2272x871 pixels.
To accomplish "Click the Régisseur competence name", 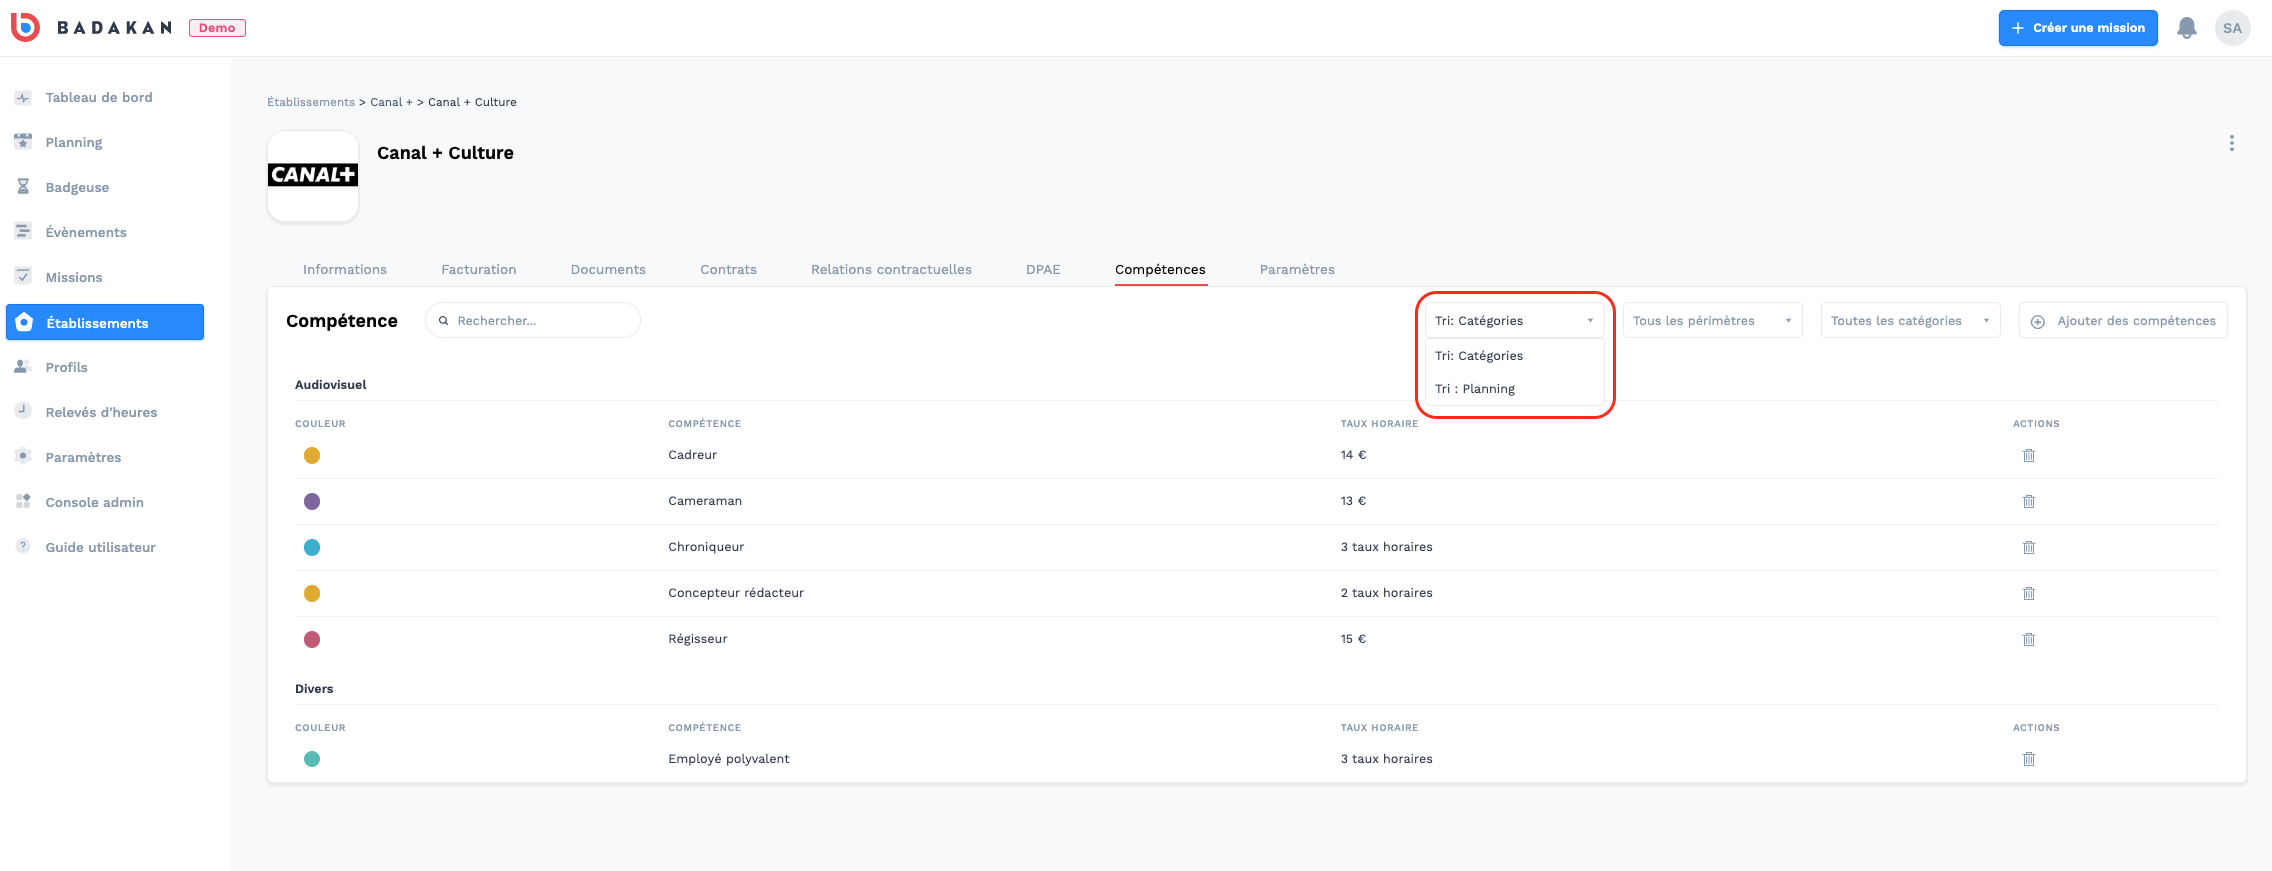I will (698, 639).
